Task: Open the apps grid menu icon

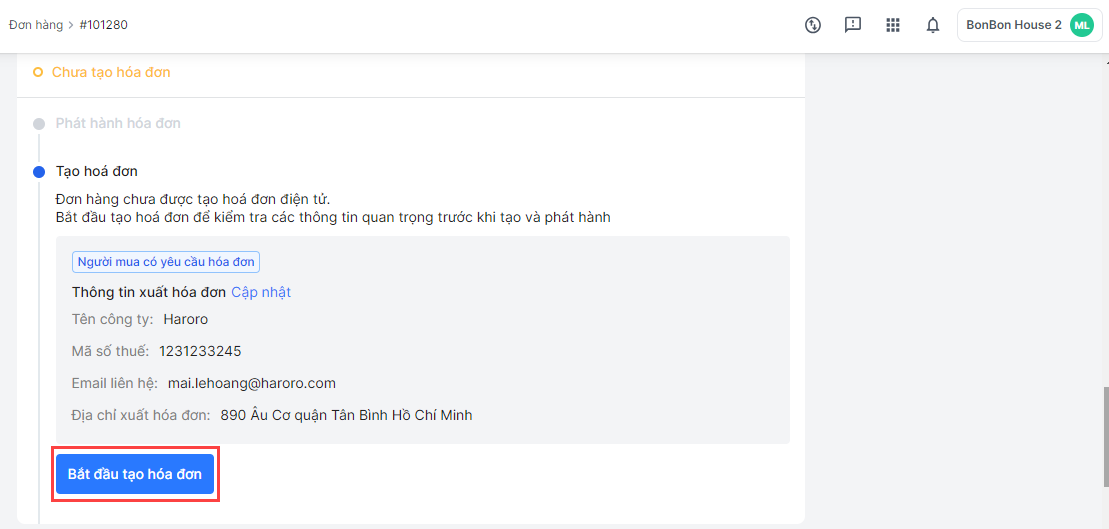Action: pos(893,25)
